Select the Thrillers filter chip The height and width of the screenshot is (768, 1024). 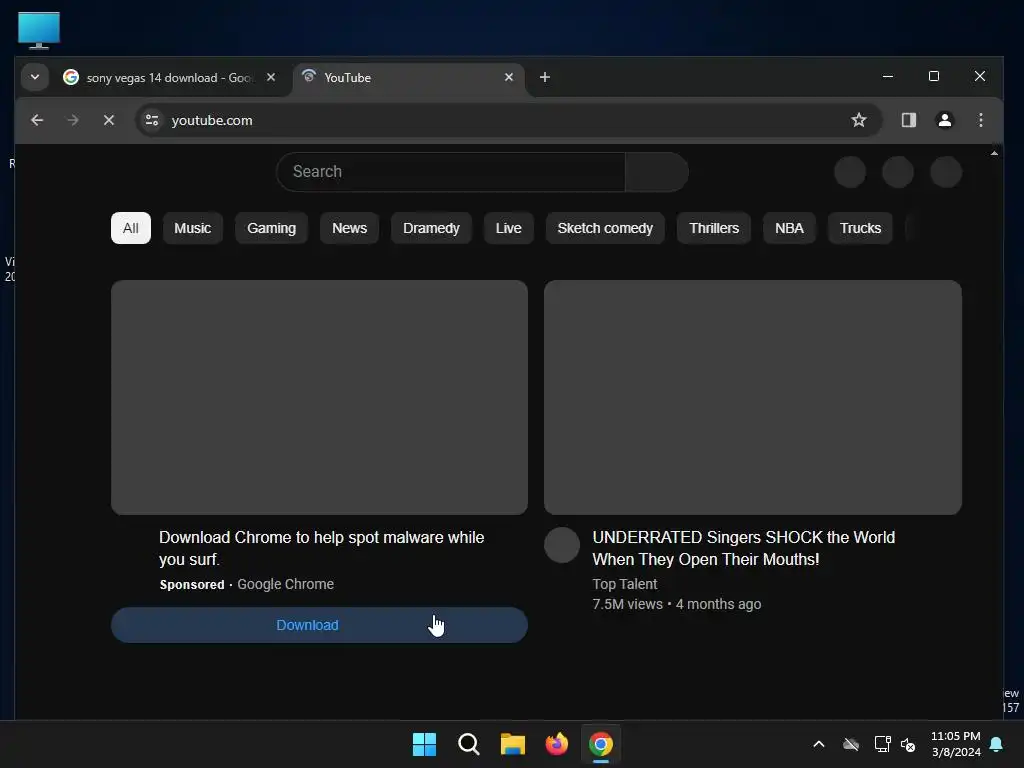(714, 228)
